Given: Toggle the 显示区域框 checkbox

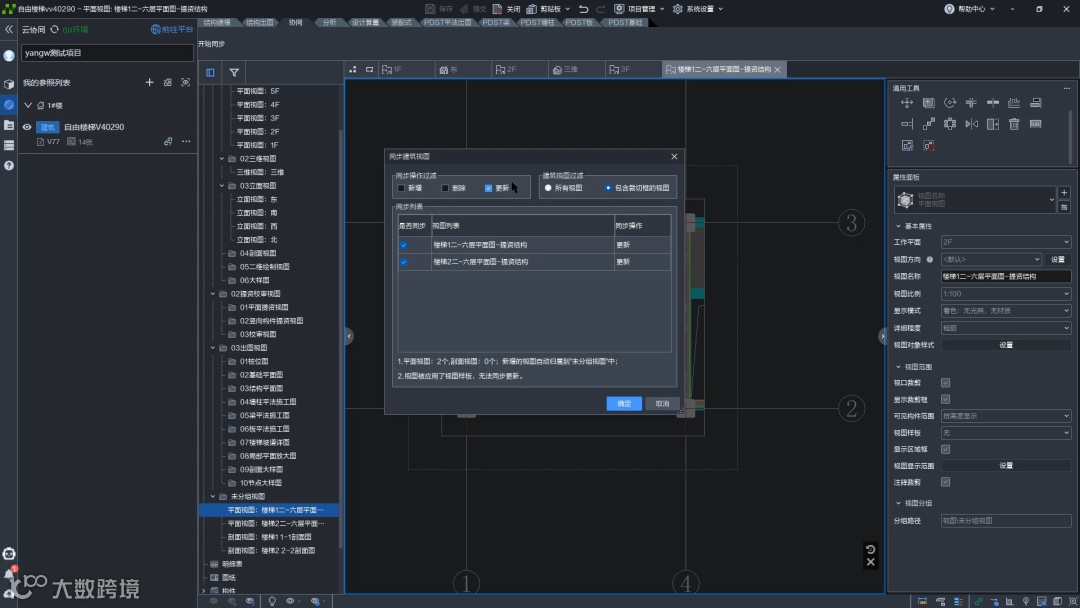Looking at the screenshot, I should click(x=946, y=449).
